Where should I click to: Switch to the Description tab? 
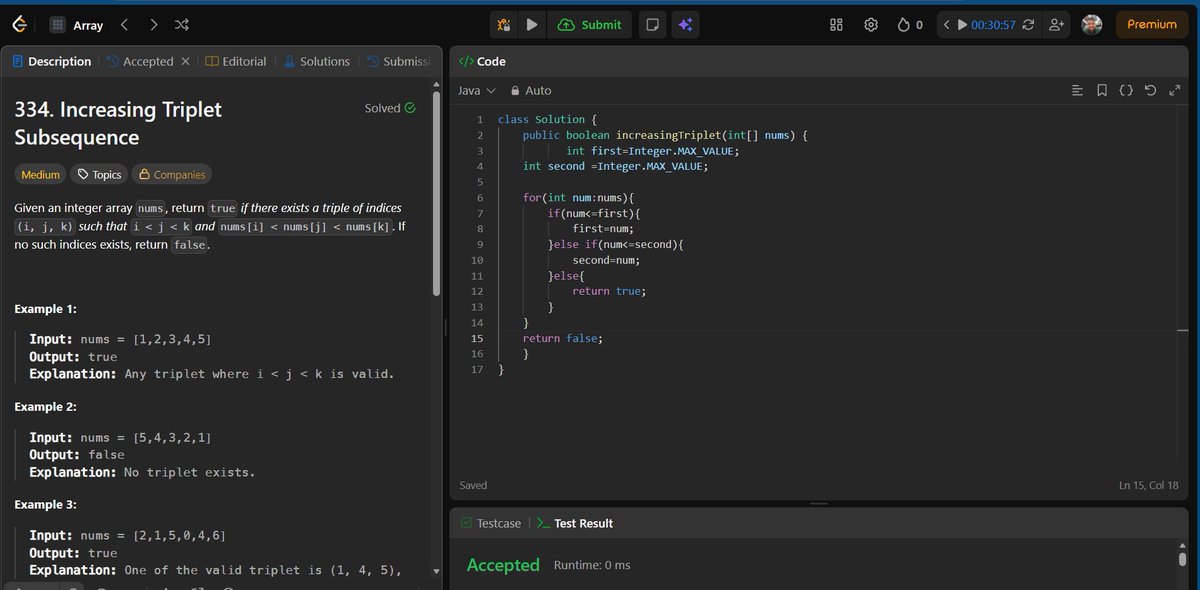point(51,61)
